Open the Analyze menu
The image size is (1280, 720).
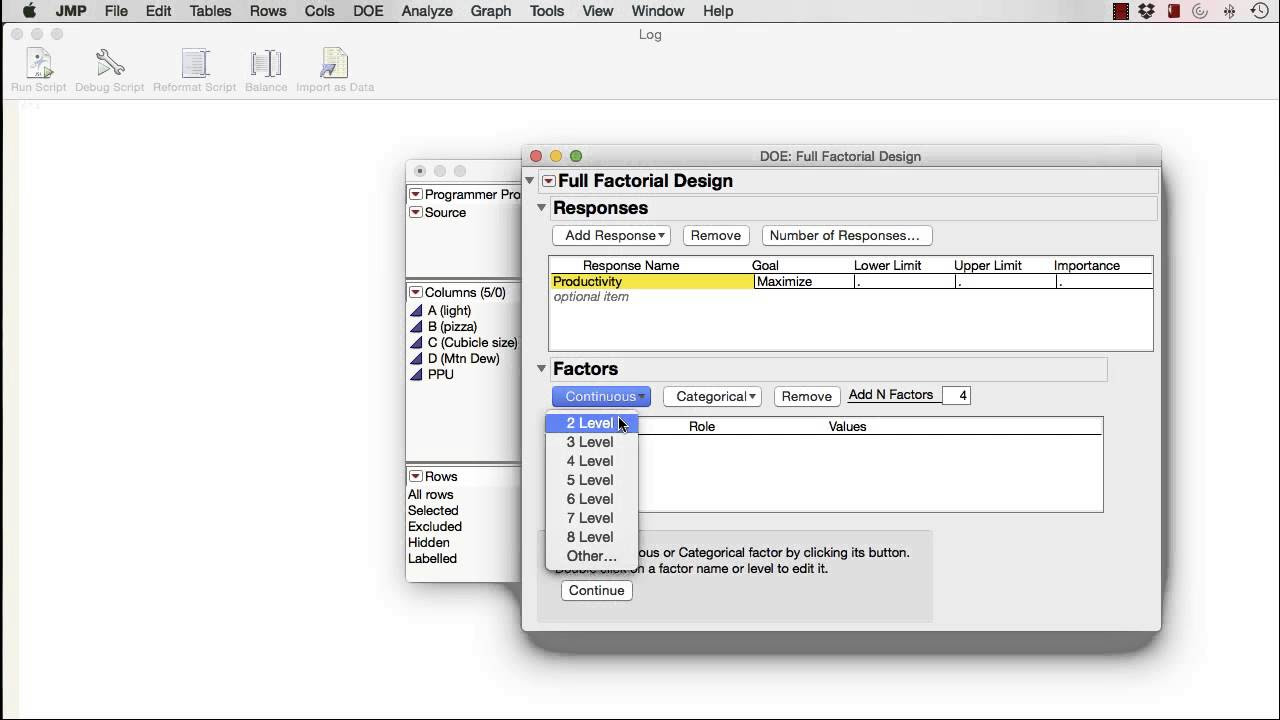point(427,11)
